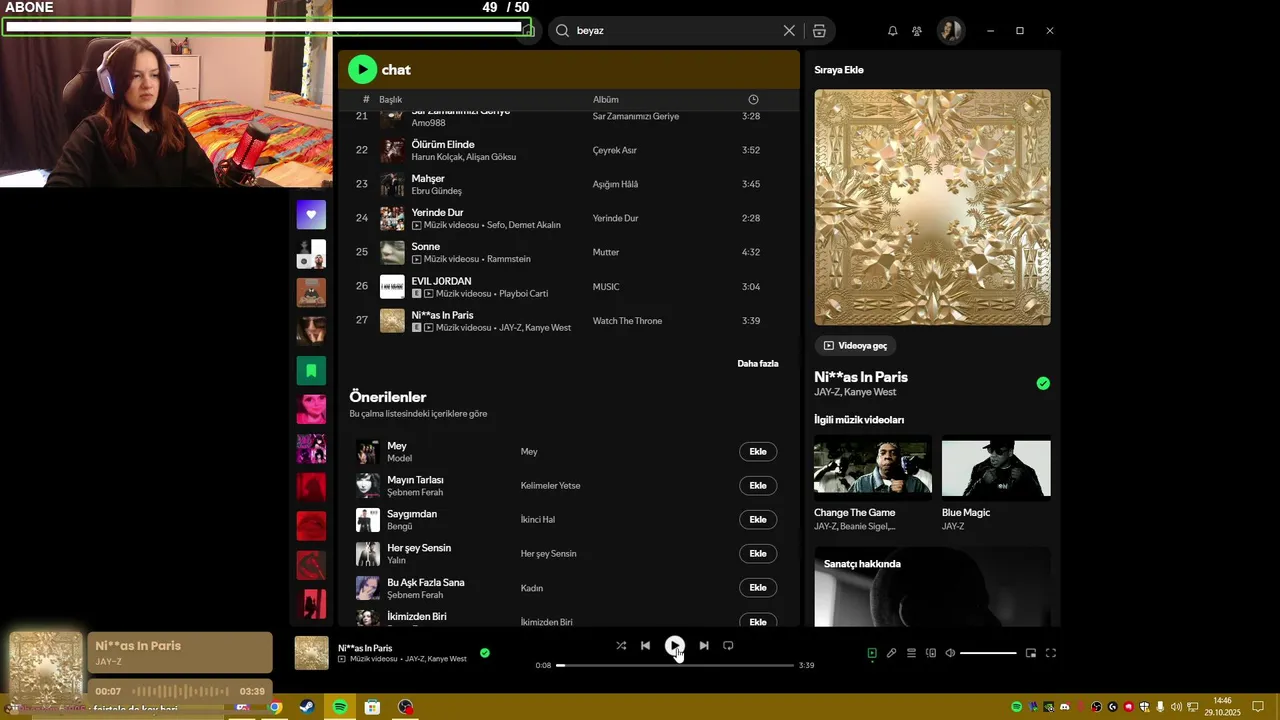
Task: Open lyrics with the microphone icon
Action: tap(891, 653)
